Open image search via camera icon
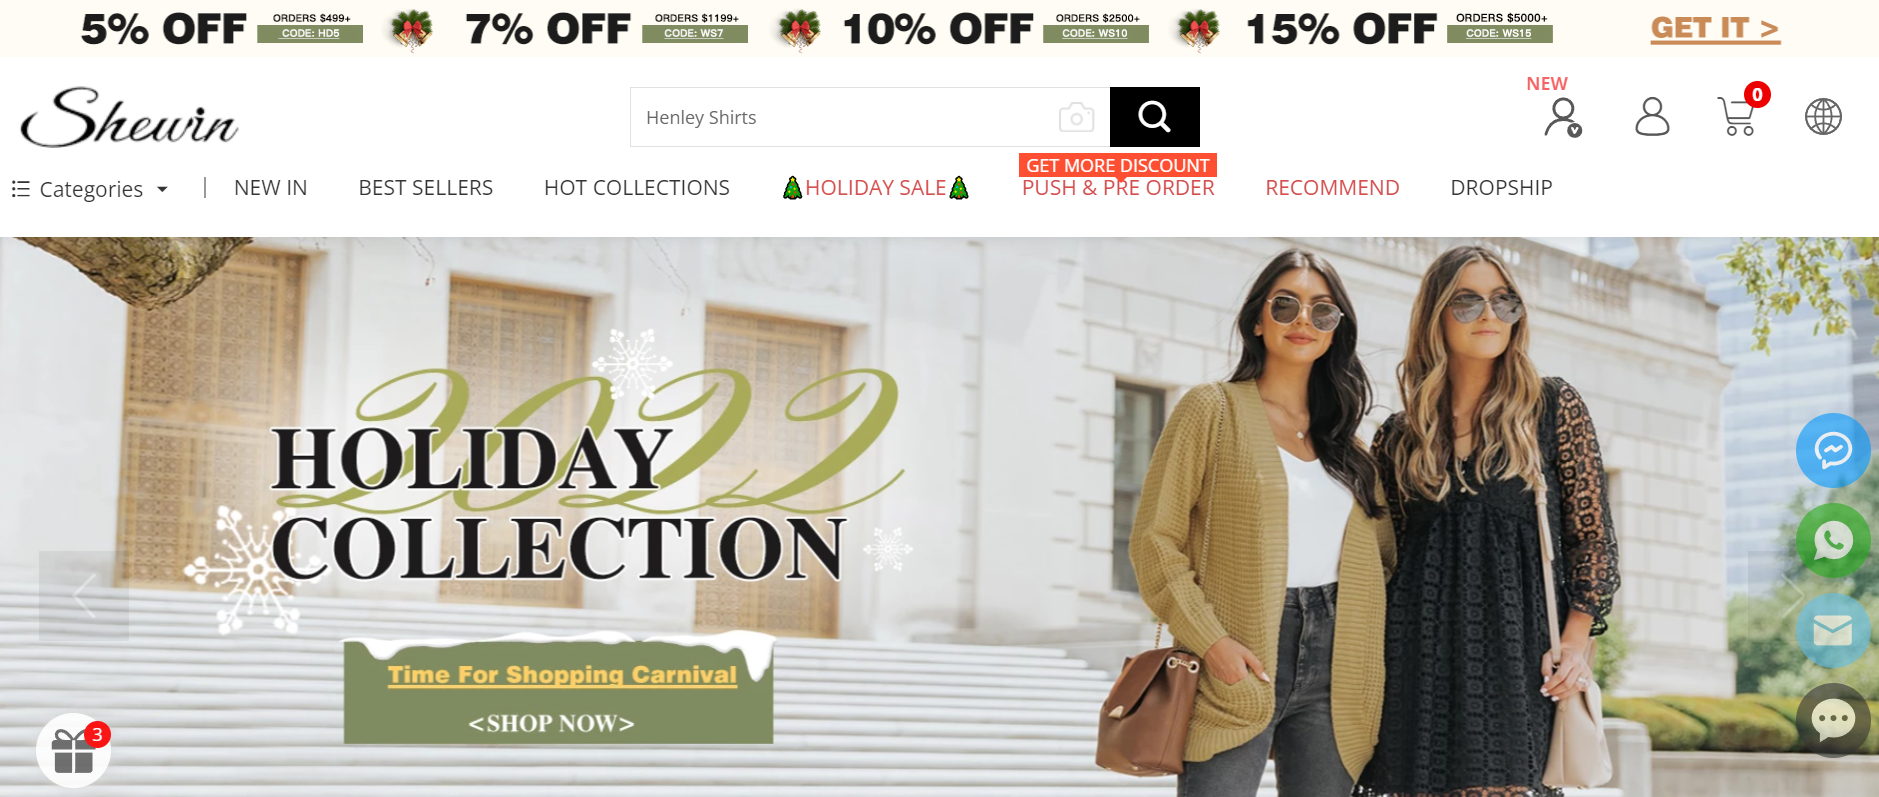 (1076, 117)
